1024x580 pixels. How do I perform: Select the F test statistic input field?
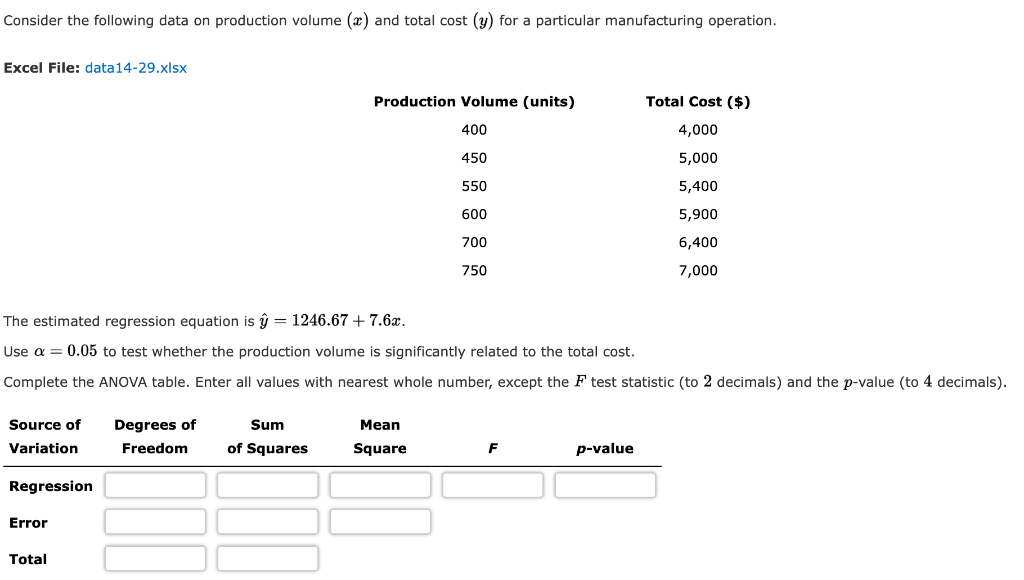tap(492, 485)
